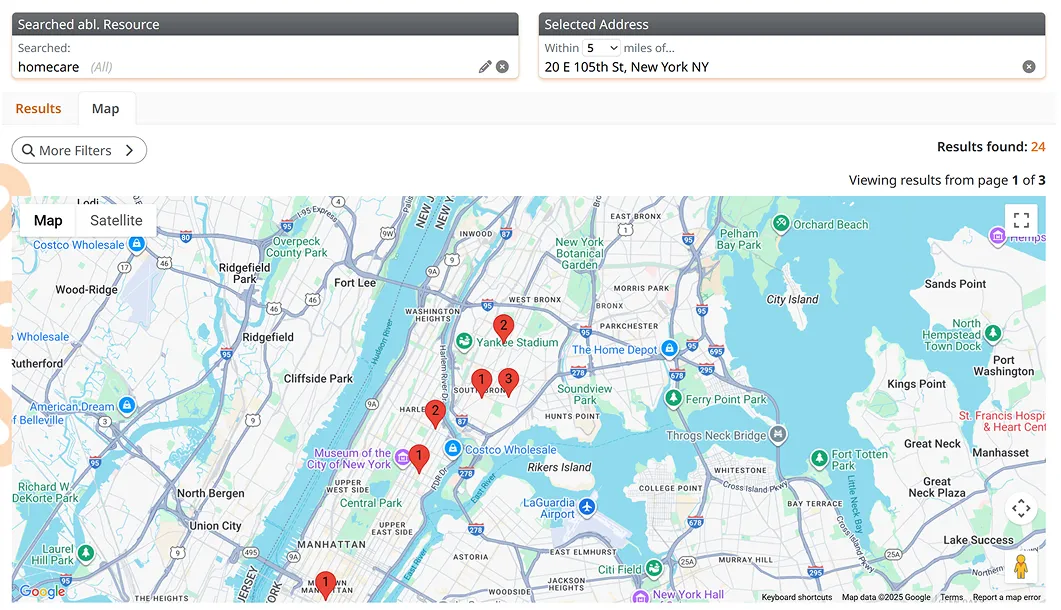Select the Map tab

106,108
